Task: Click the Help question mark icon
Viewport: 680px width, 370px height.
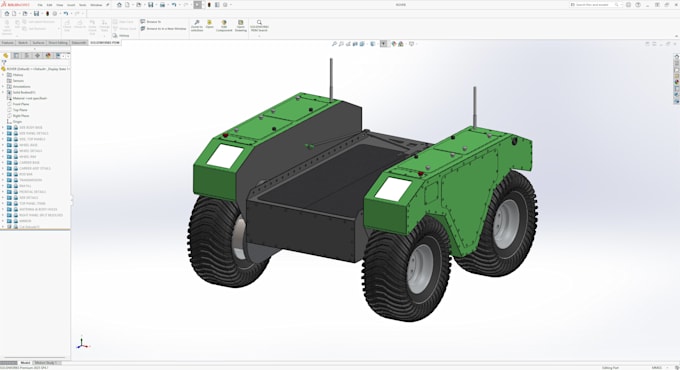Action: 638,5
